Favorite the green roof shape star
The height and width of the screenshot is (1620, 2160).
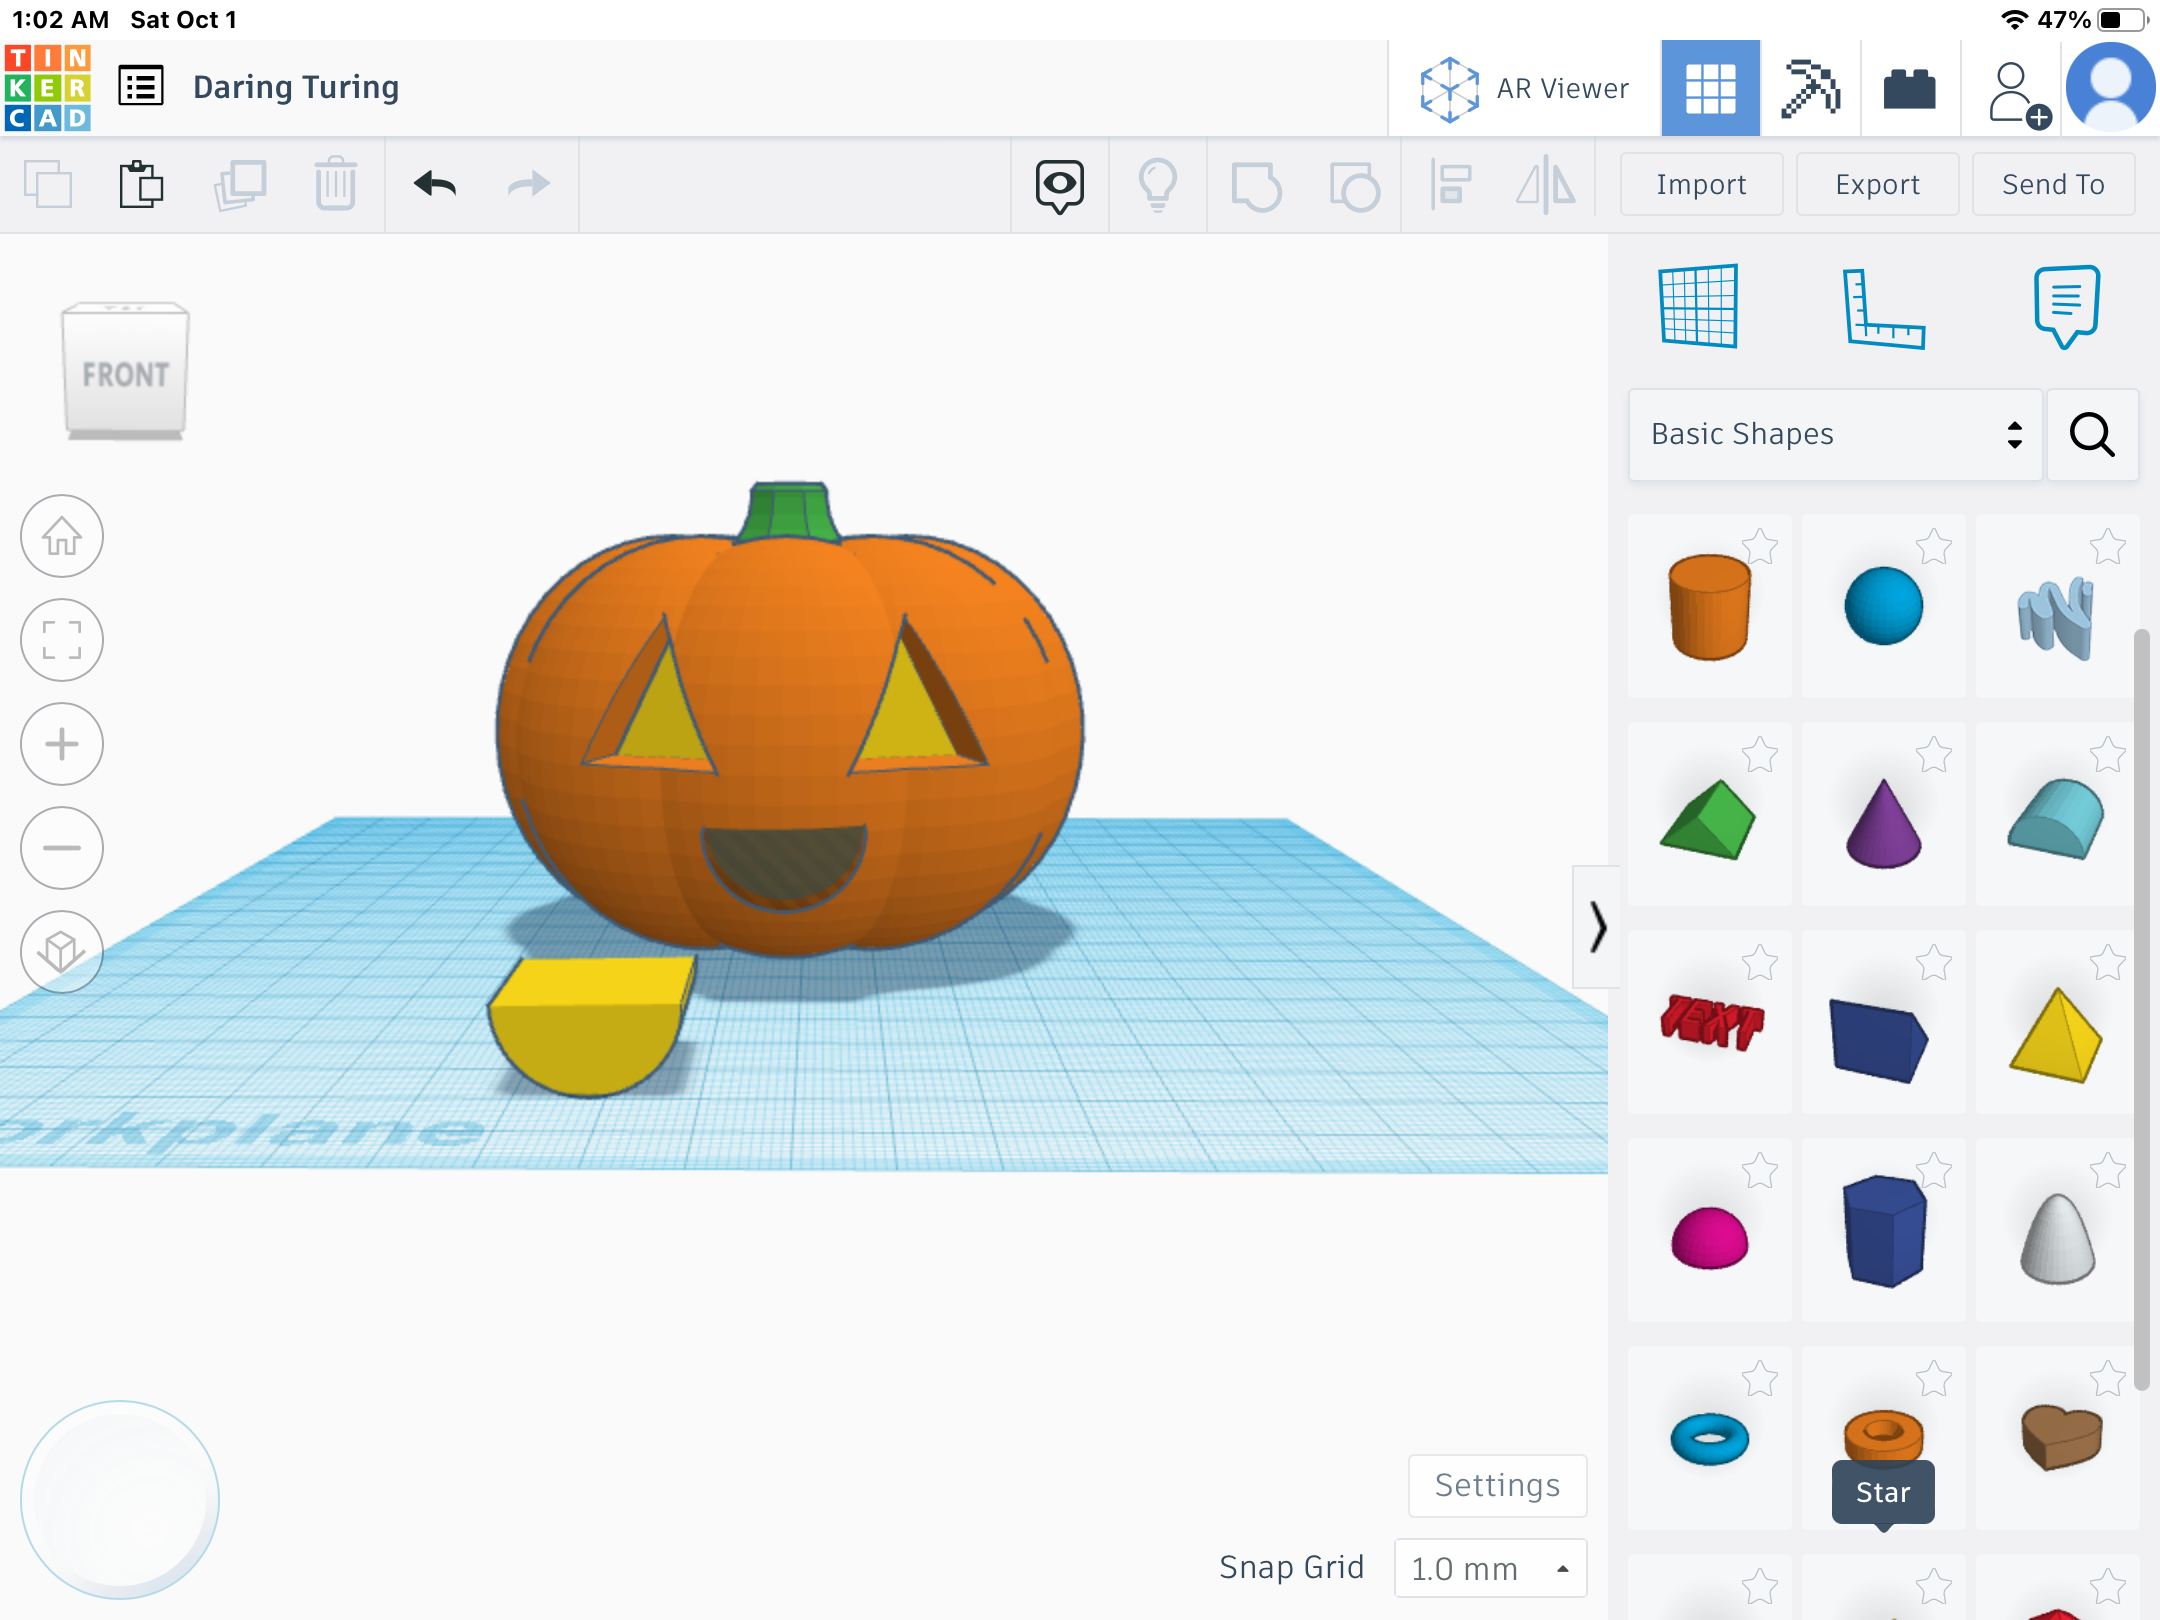click(1760, 754)
